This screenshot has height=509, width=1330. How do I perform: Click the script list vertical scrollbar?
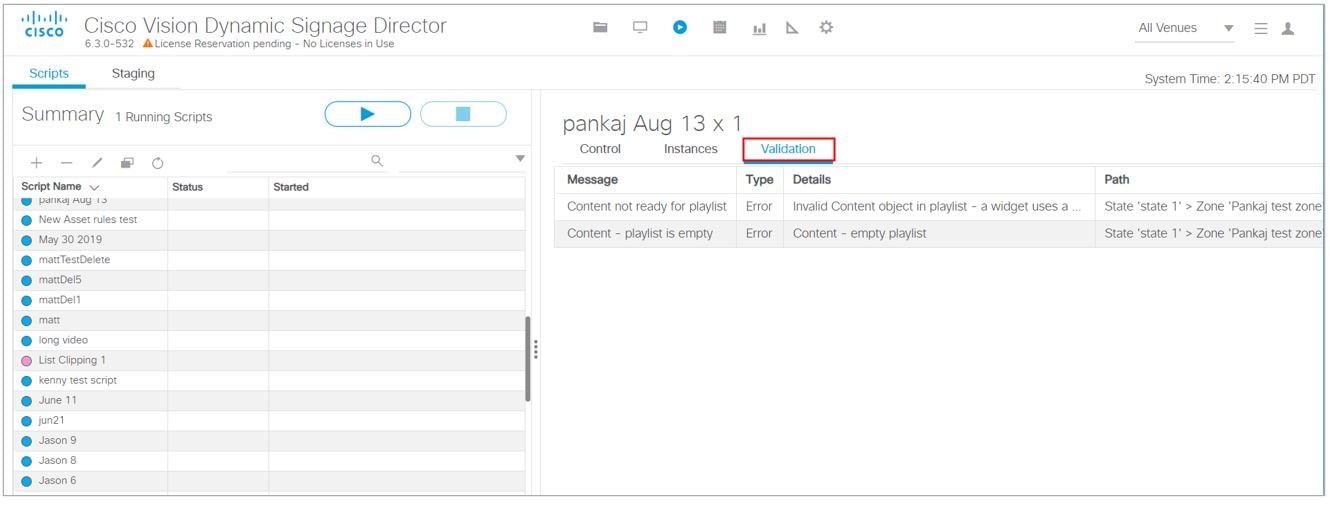[528, 358]
